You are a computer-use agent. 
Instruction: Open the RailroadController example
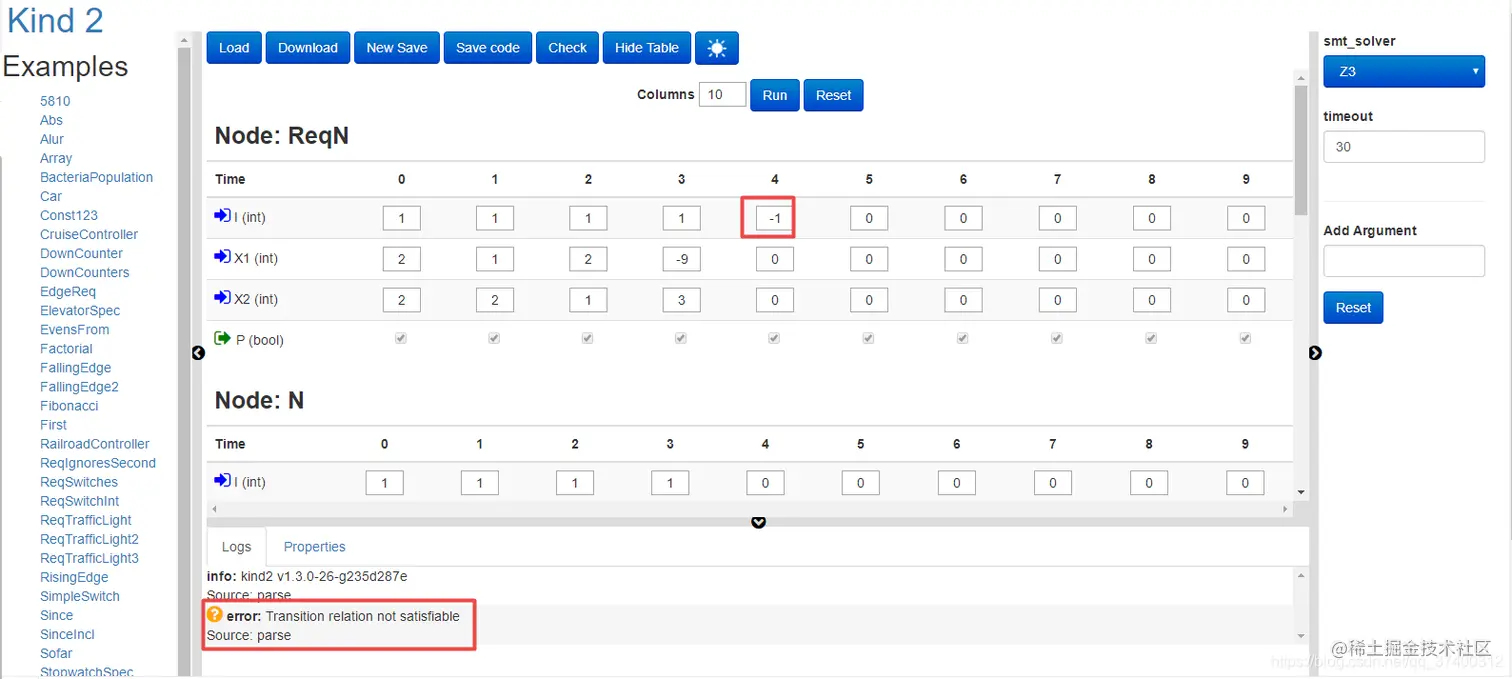click(95, 443)
